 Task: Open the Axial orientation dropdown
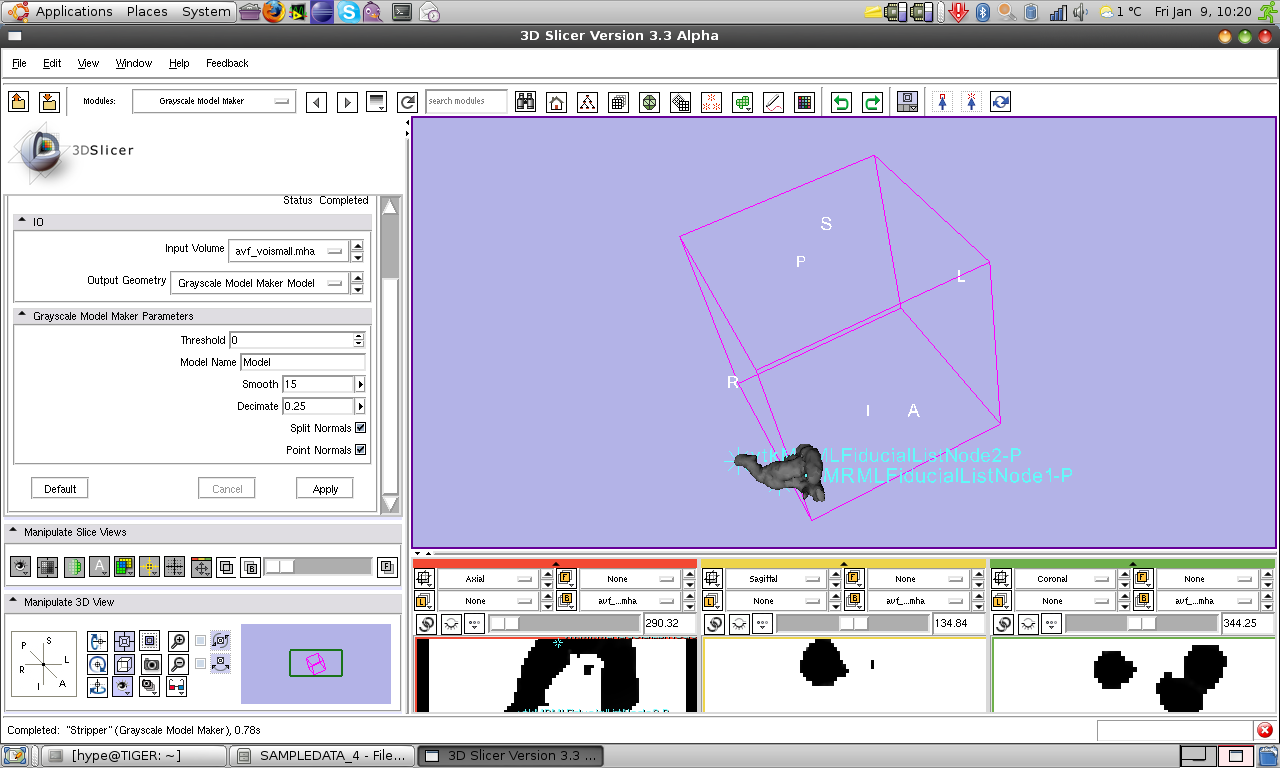(x=488, y=579)
